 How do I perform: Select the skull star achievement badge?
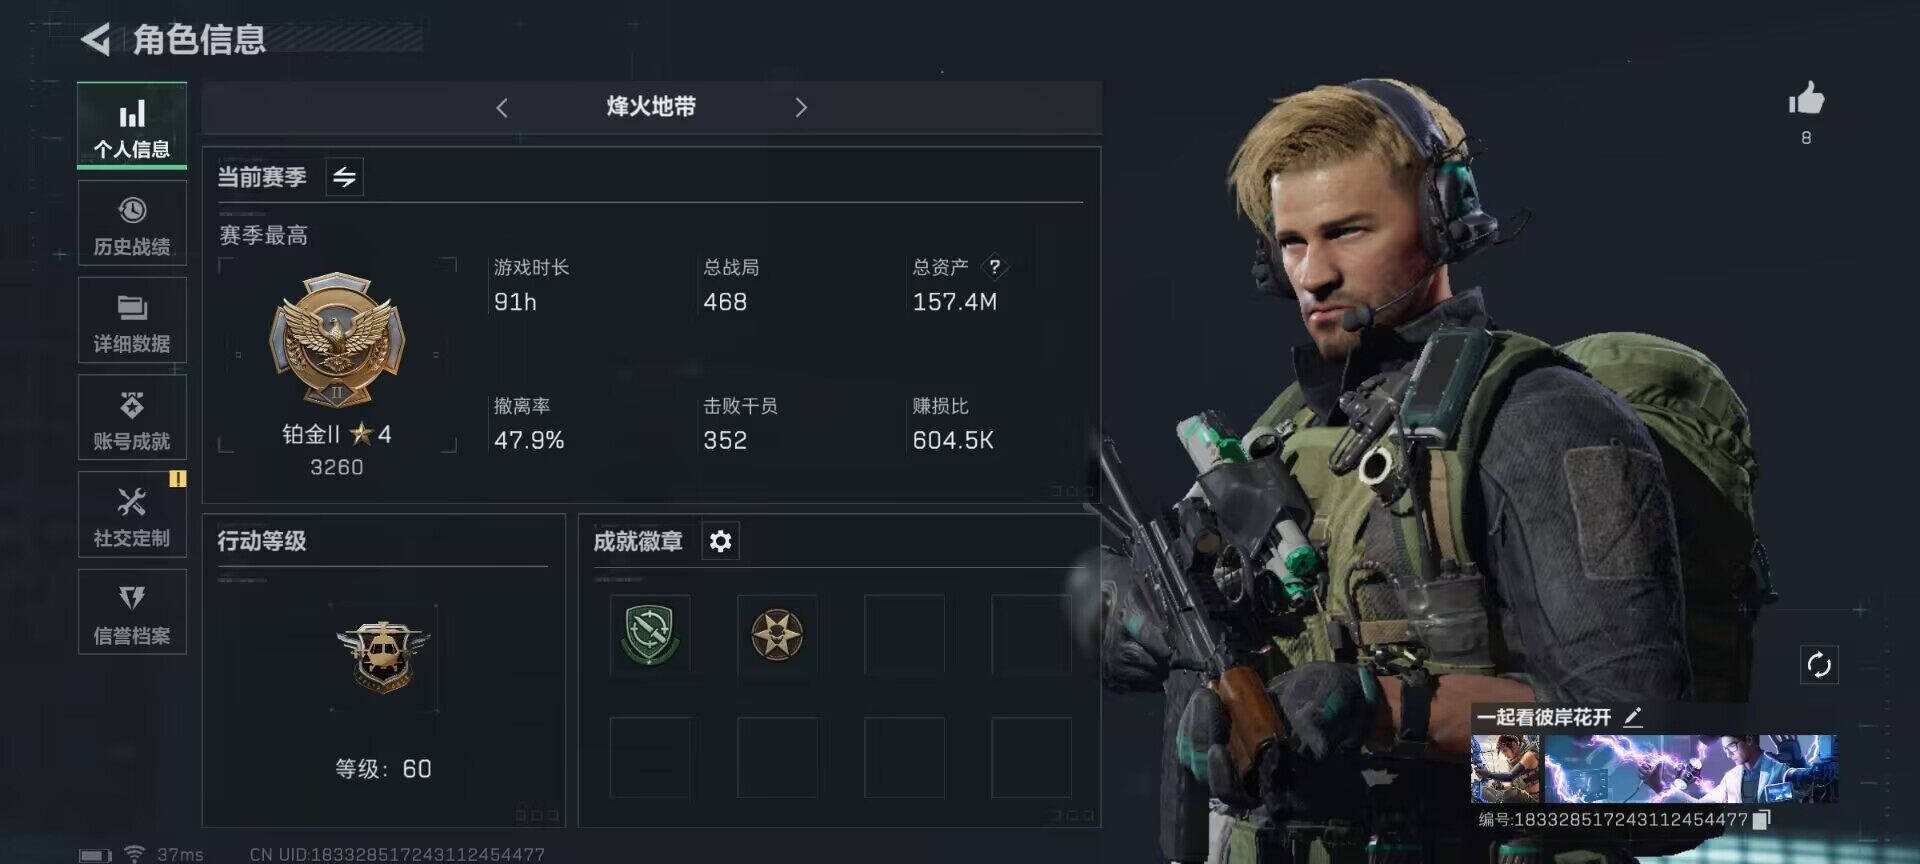point(777,635)
